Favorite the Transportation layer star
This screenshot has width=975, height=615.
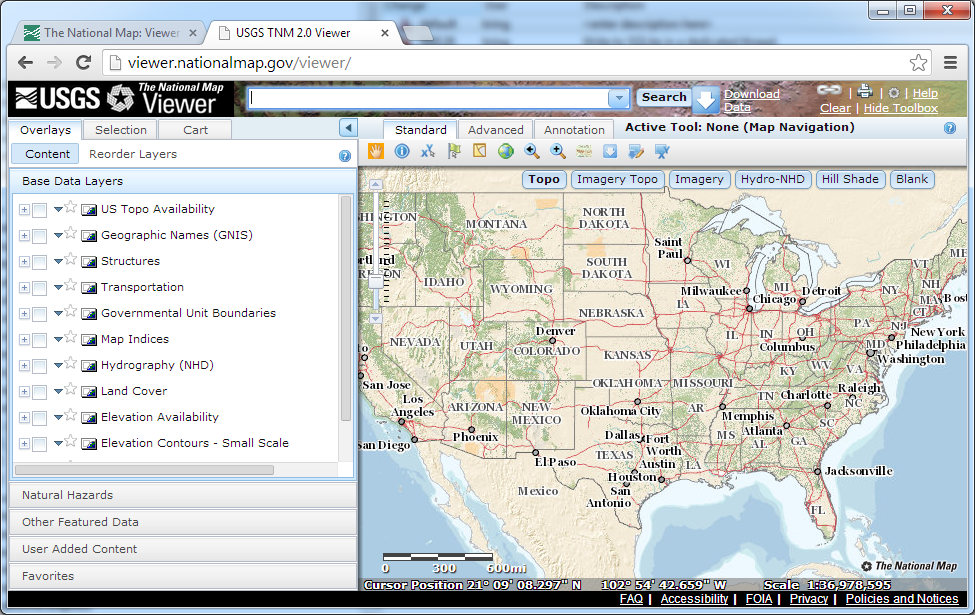pyautogui.click(x=71, y=285)
